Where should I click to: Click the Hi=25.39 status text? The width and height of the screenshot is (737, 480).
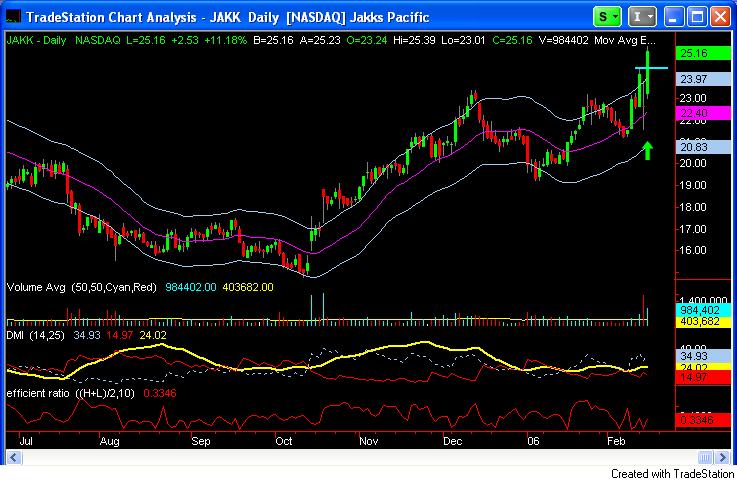pos(414,40)
